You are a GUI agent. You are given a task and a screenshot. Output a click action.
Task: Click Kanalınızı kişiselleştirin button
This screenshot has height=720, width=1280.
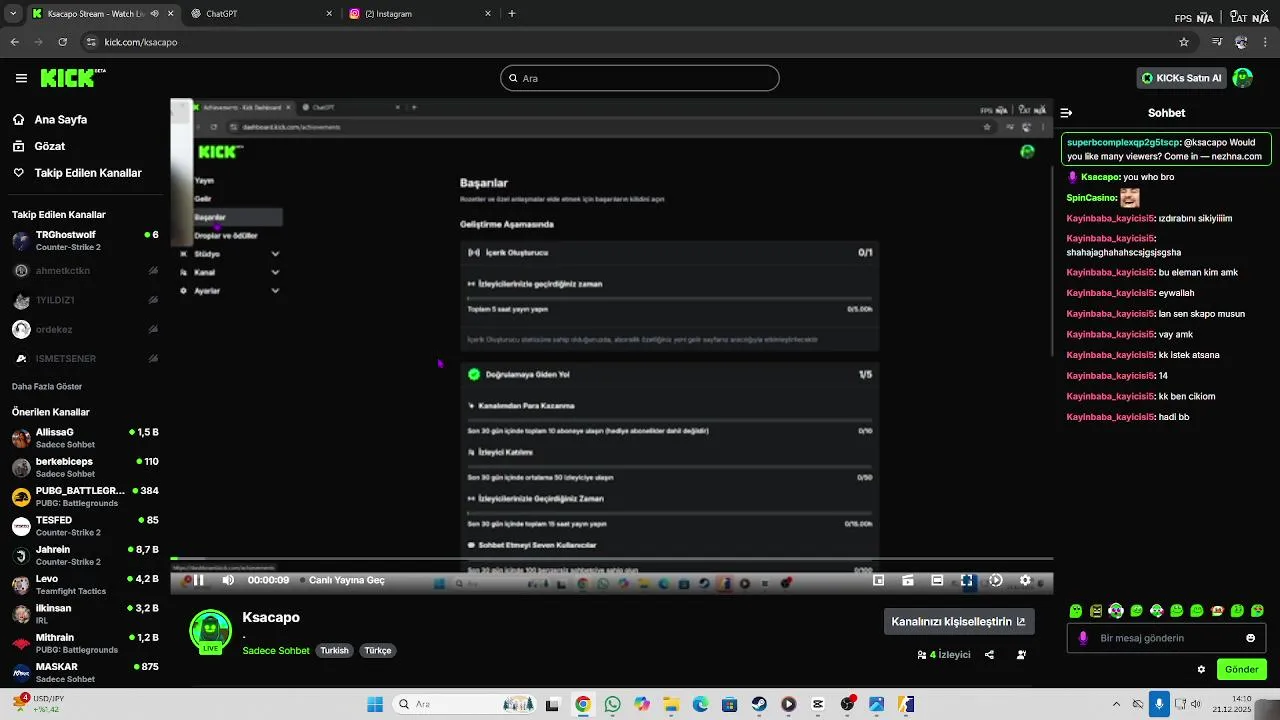point(958,621)
